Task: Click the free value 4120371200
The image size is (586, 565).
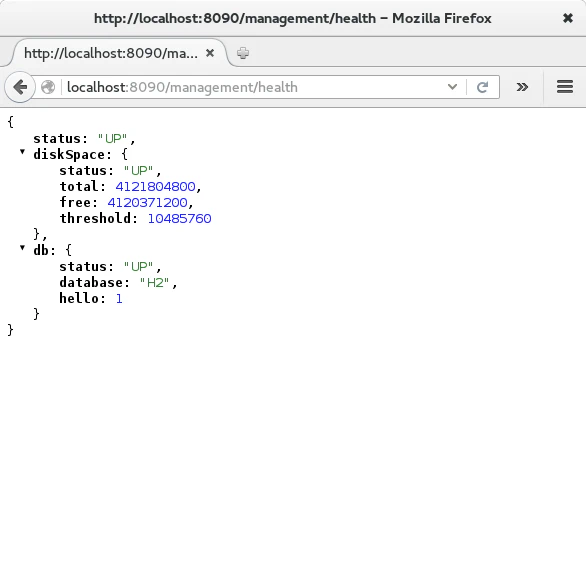Action: tap(147, 203)
